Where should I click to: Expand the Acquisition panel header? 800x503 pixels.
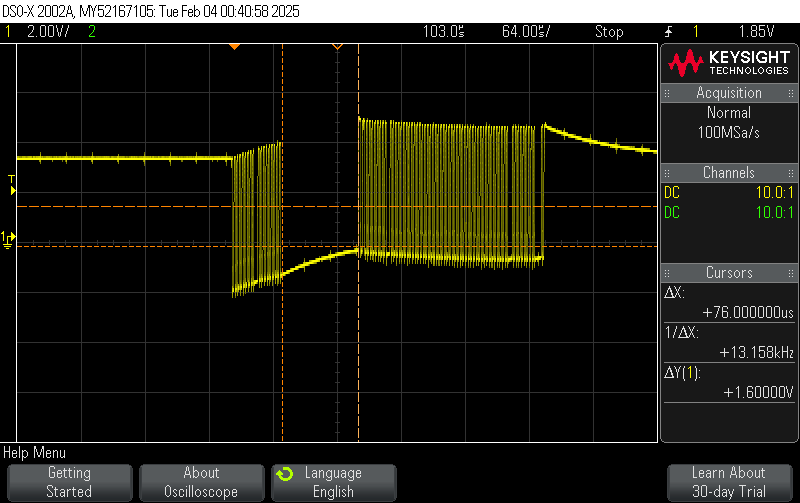point(729,93)
